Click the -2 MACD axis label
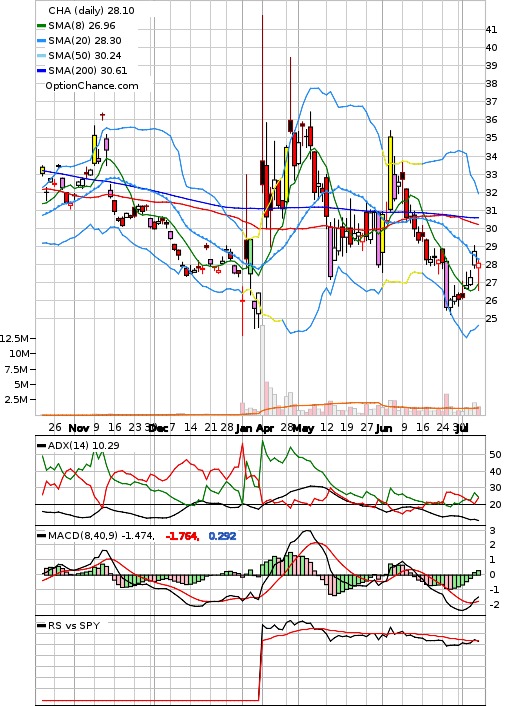The image size is (526, 706). 494,605
